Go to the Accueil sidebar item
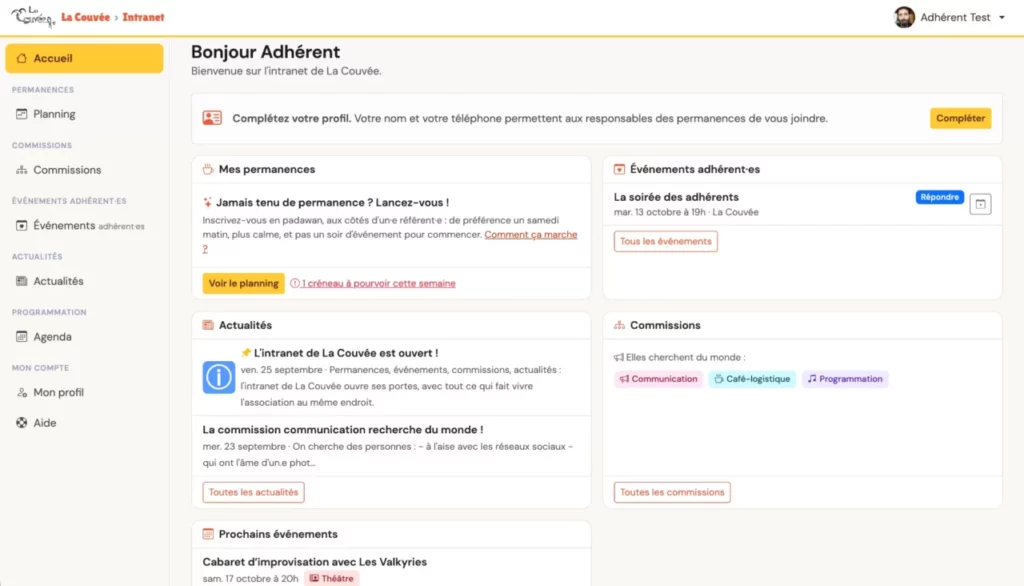 point(84,58)
